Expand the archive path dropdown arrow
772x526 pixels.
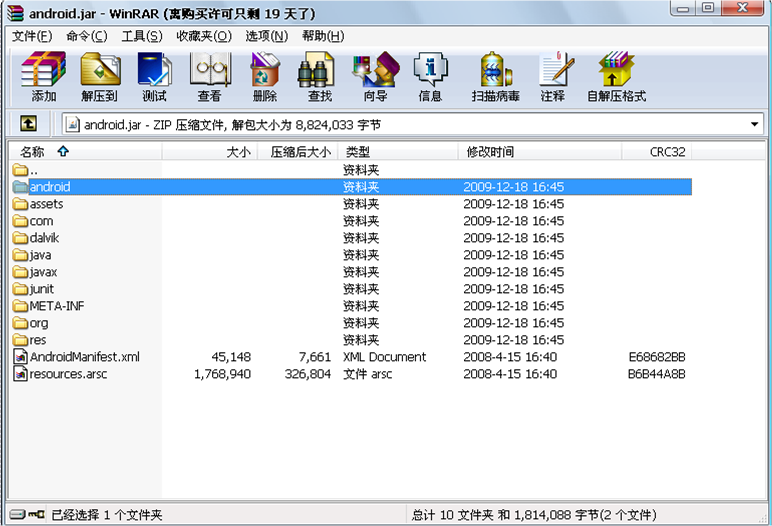(x=754, y=124)
